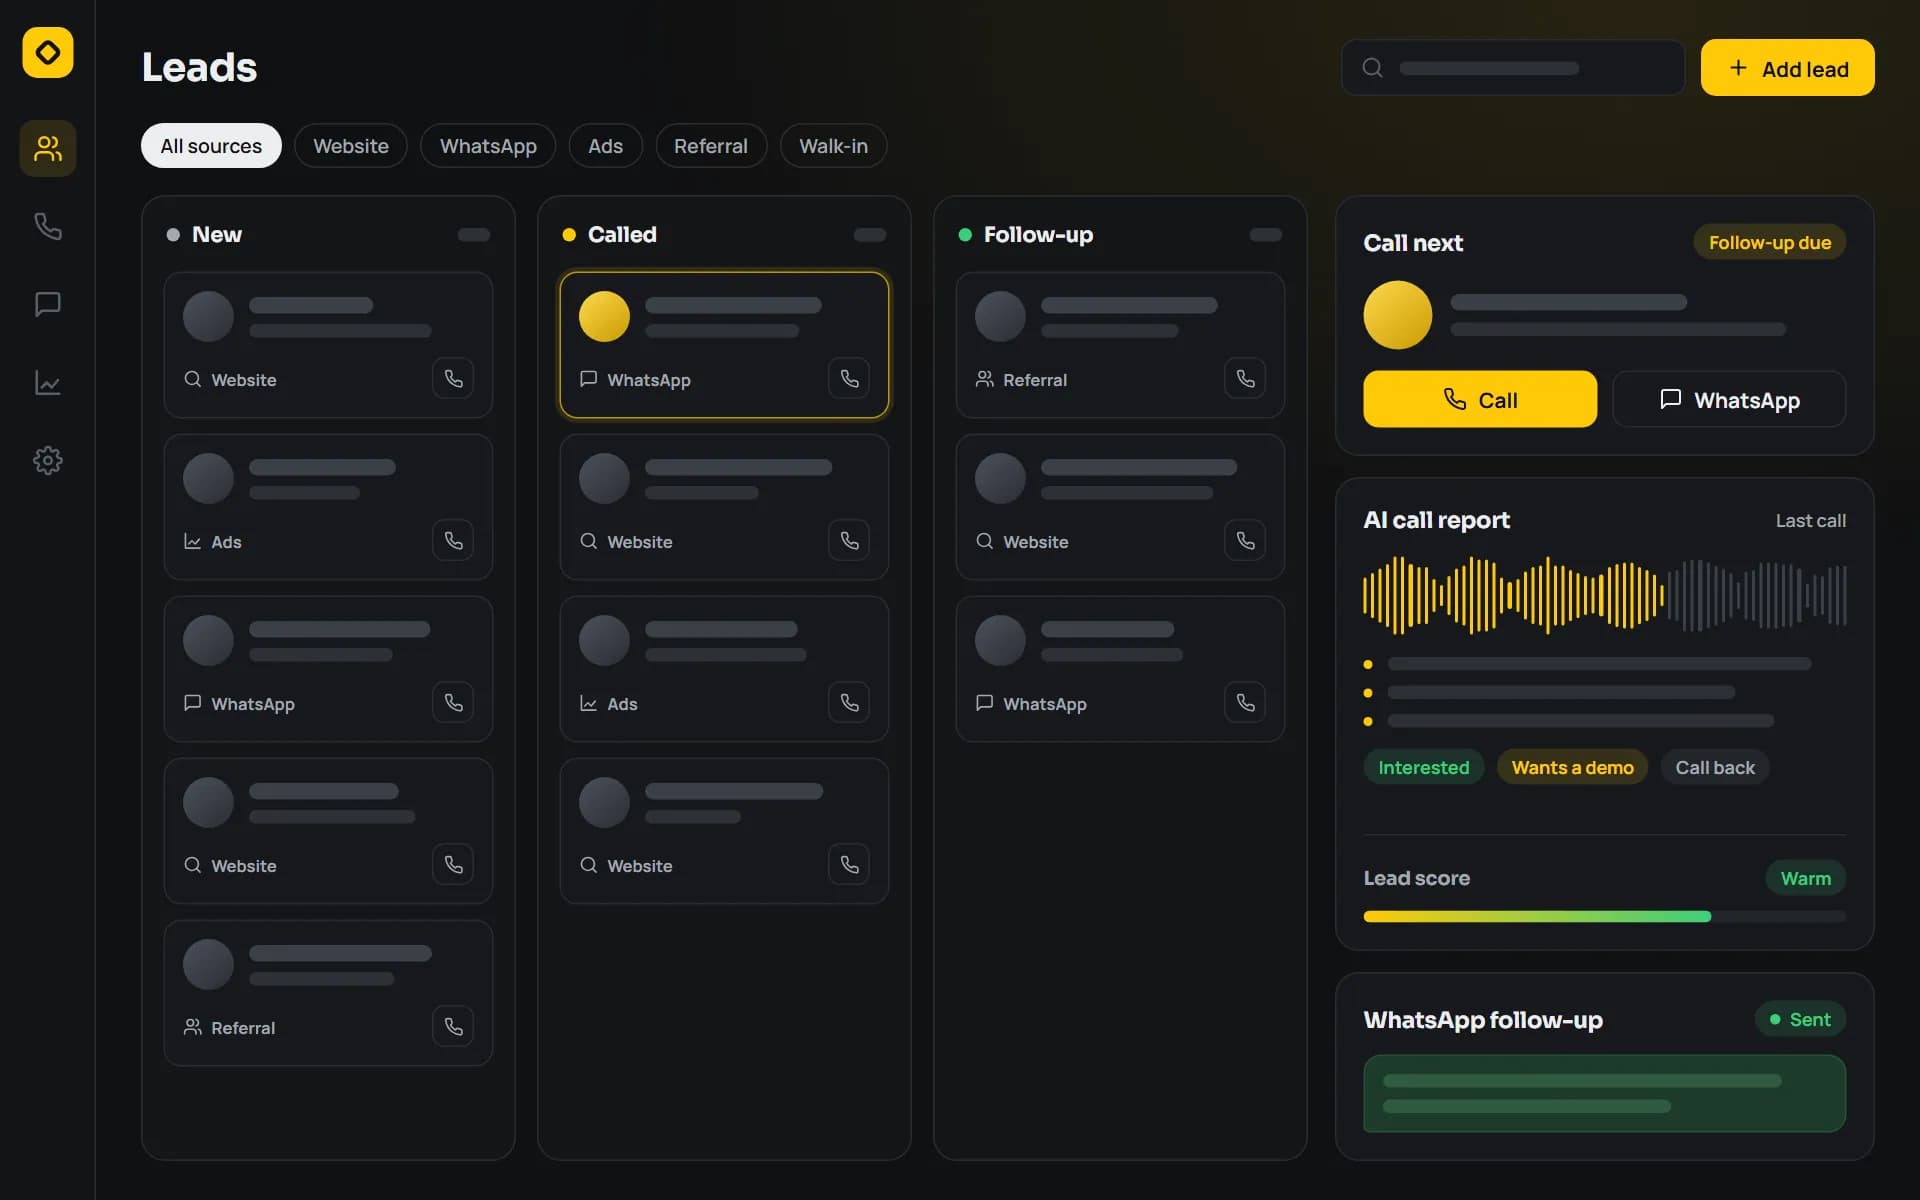Click the AI call report audio waveform

[x=1604, y=596]
